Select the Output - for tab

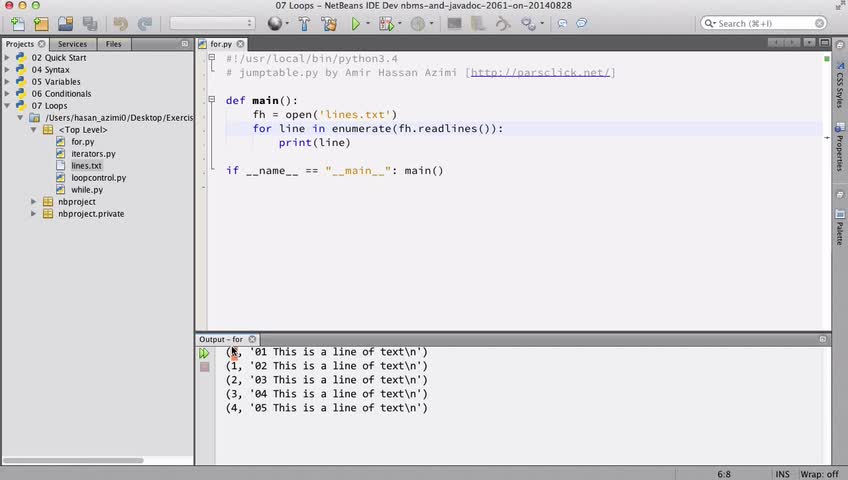(221, 339)
